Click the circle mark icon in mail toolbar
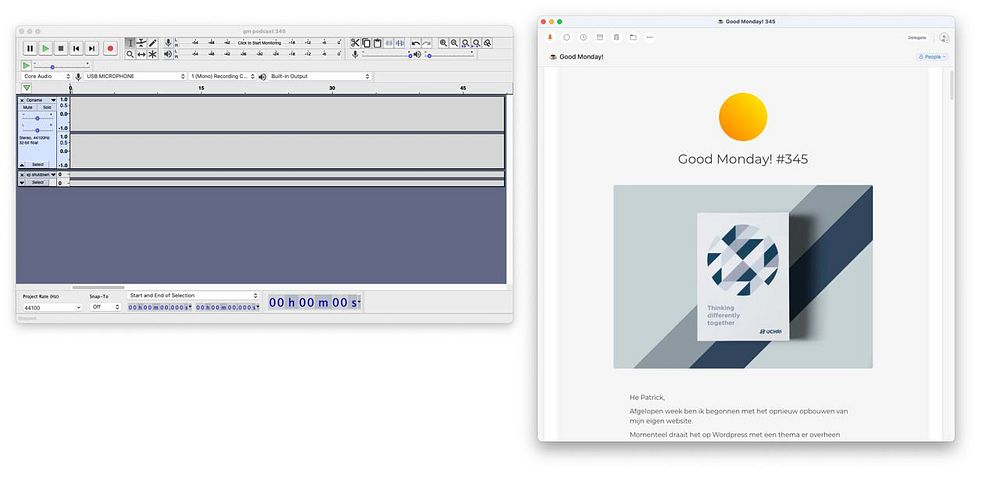Viewport: 1000px width, 479px height. click(x=566, y=38)
